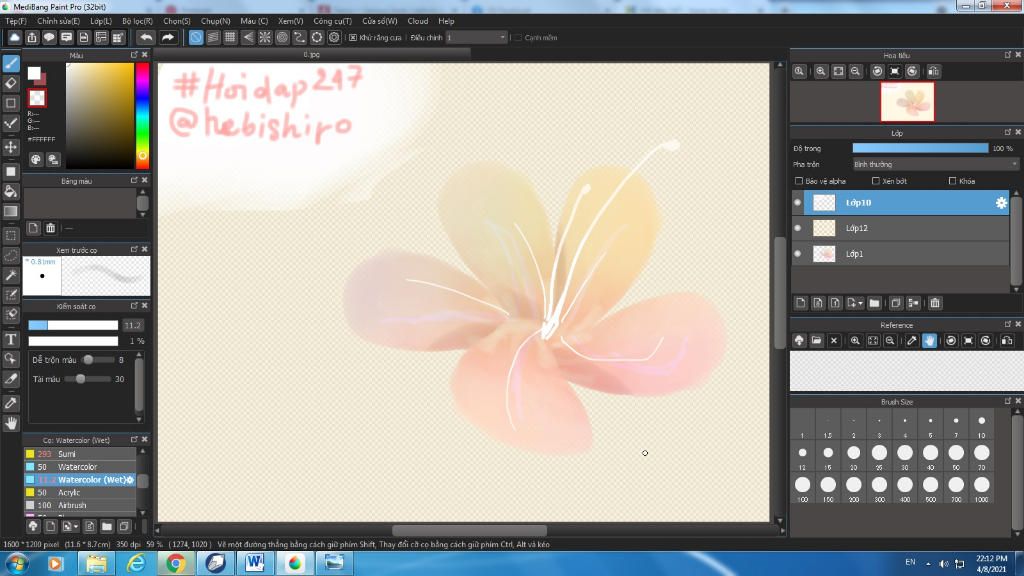Add new layer icon in Layer panel

tap(801, 303)
